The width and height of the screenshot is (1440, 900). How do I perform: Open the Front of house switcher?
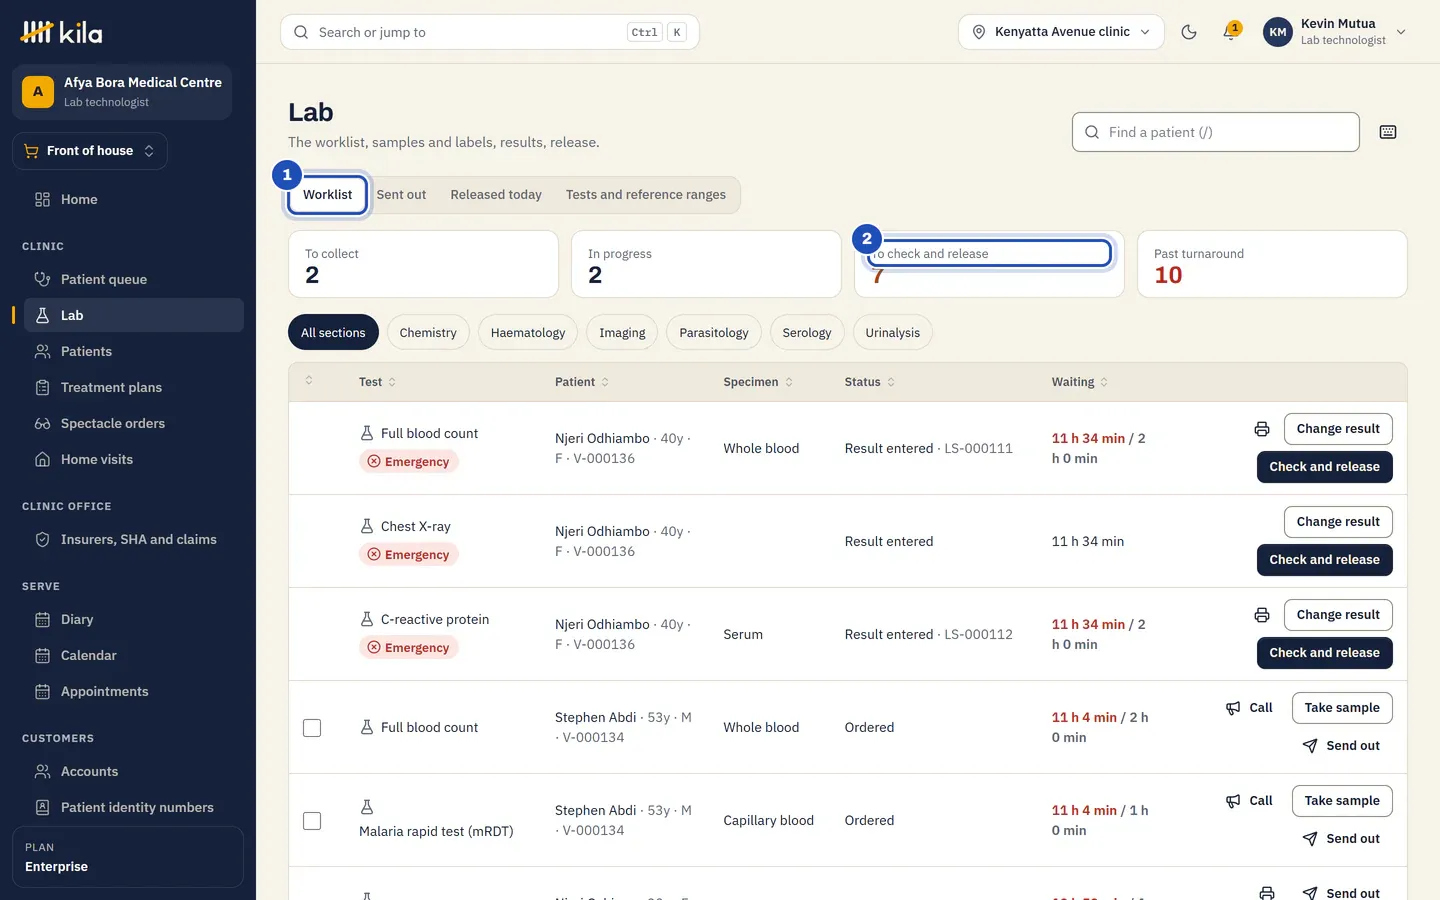click(x=90, y=151)
